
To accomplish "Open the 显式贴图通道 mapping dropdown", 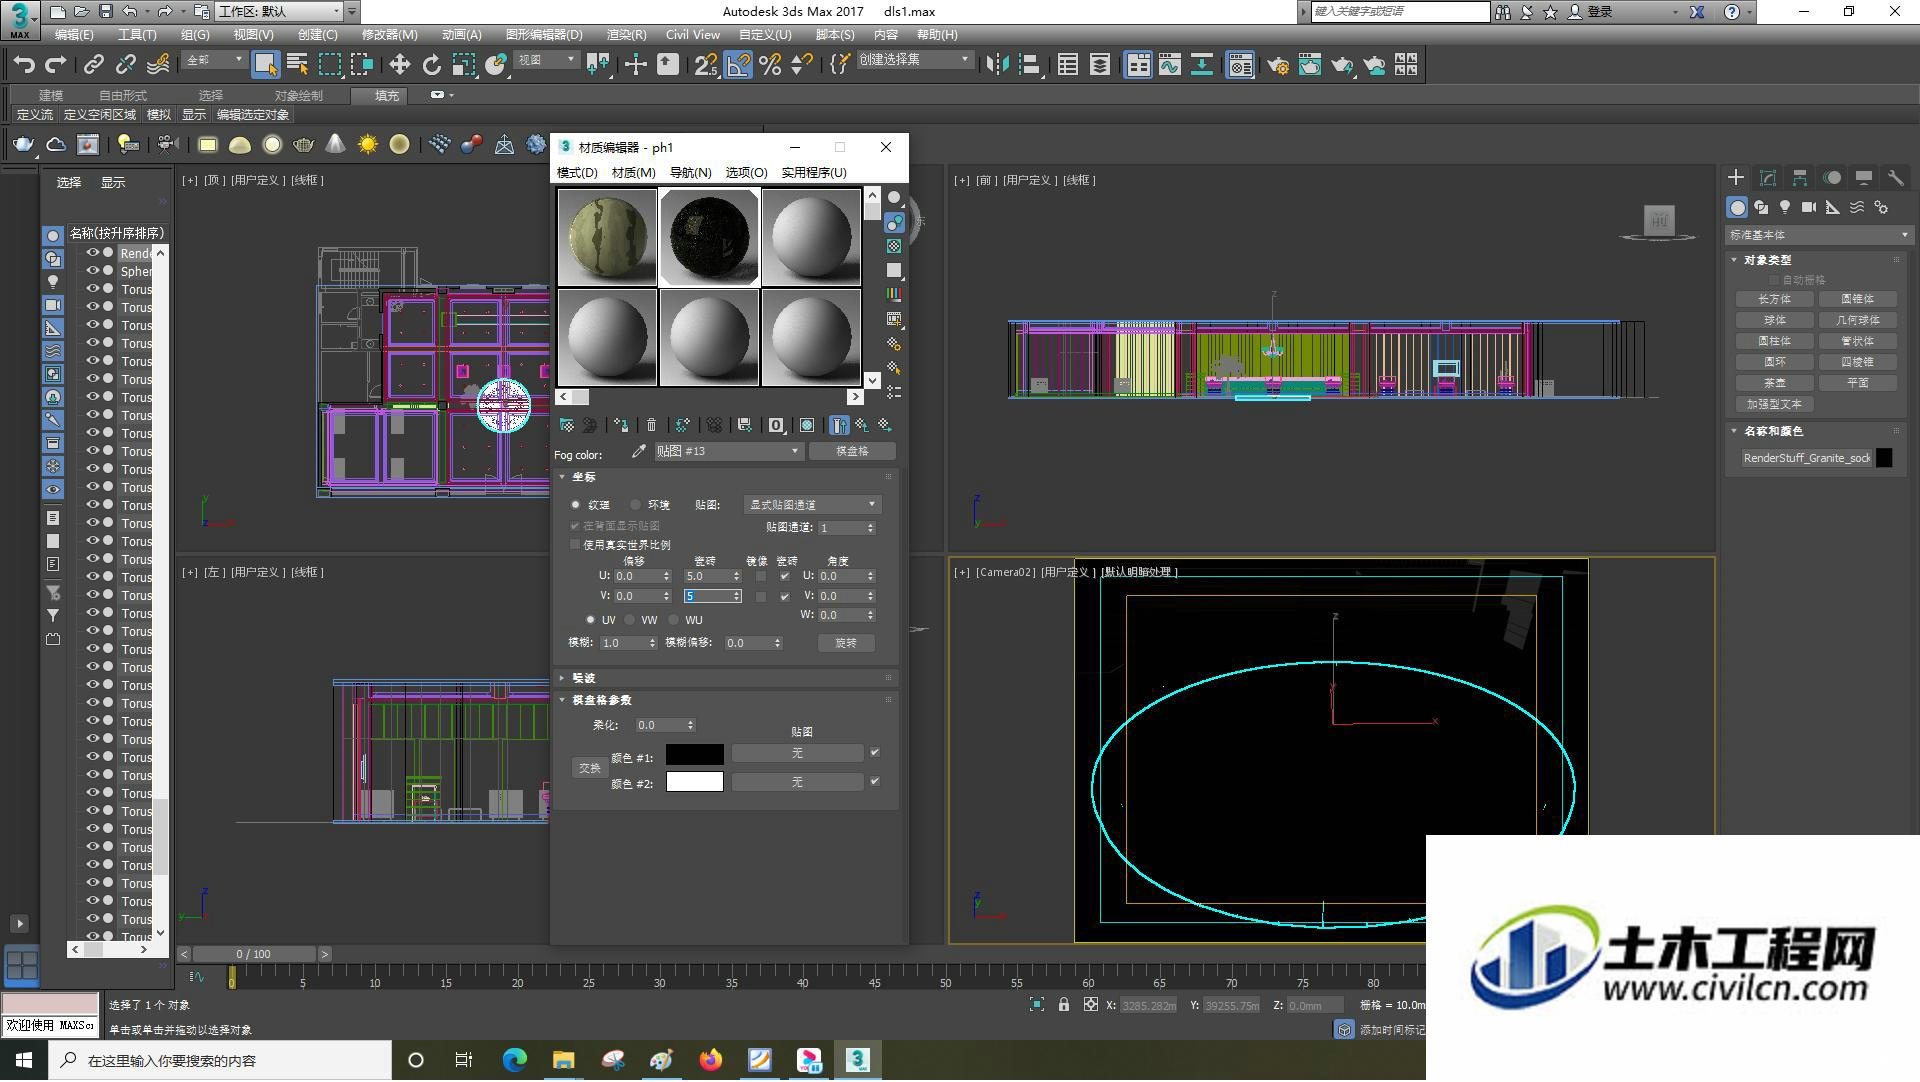I will [812, 505].
